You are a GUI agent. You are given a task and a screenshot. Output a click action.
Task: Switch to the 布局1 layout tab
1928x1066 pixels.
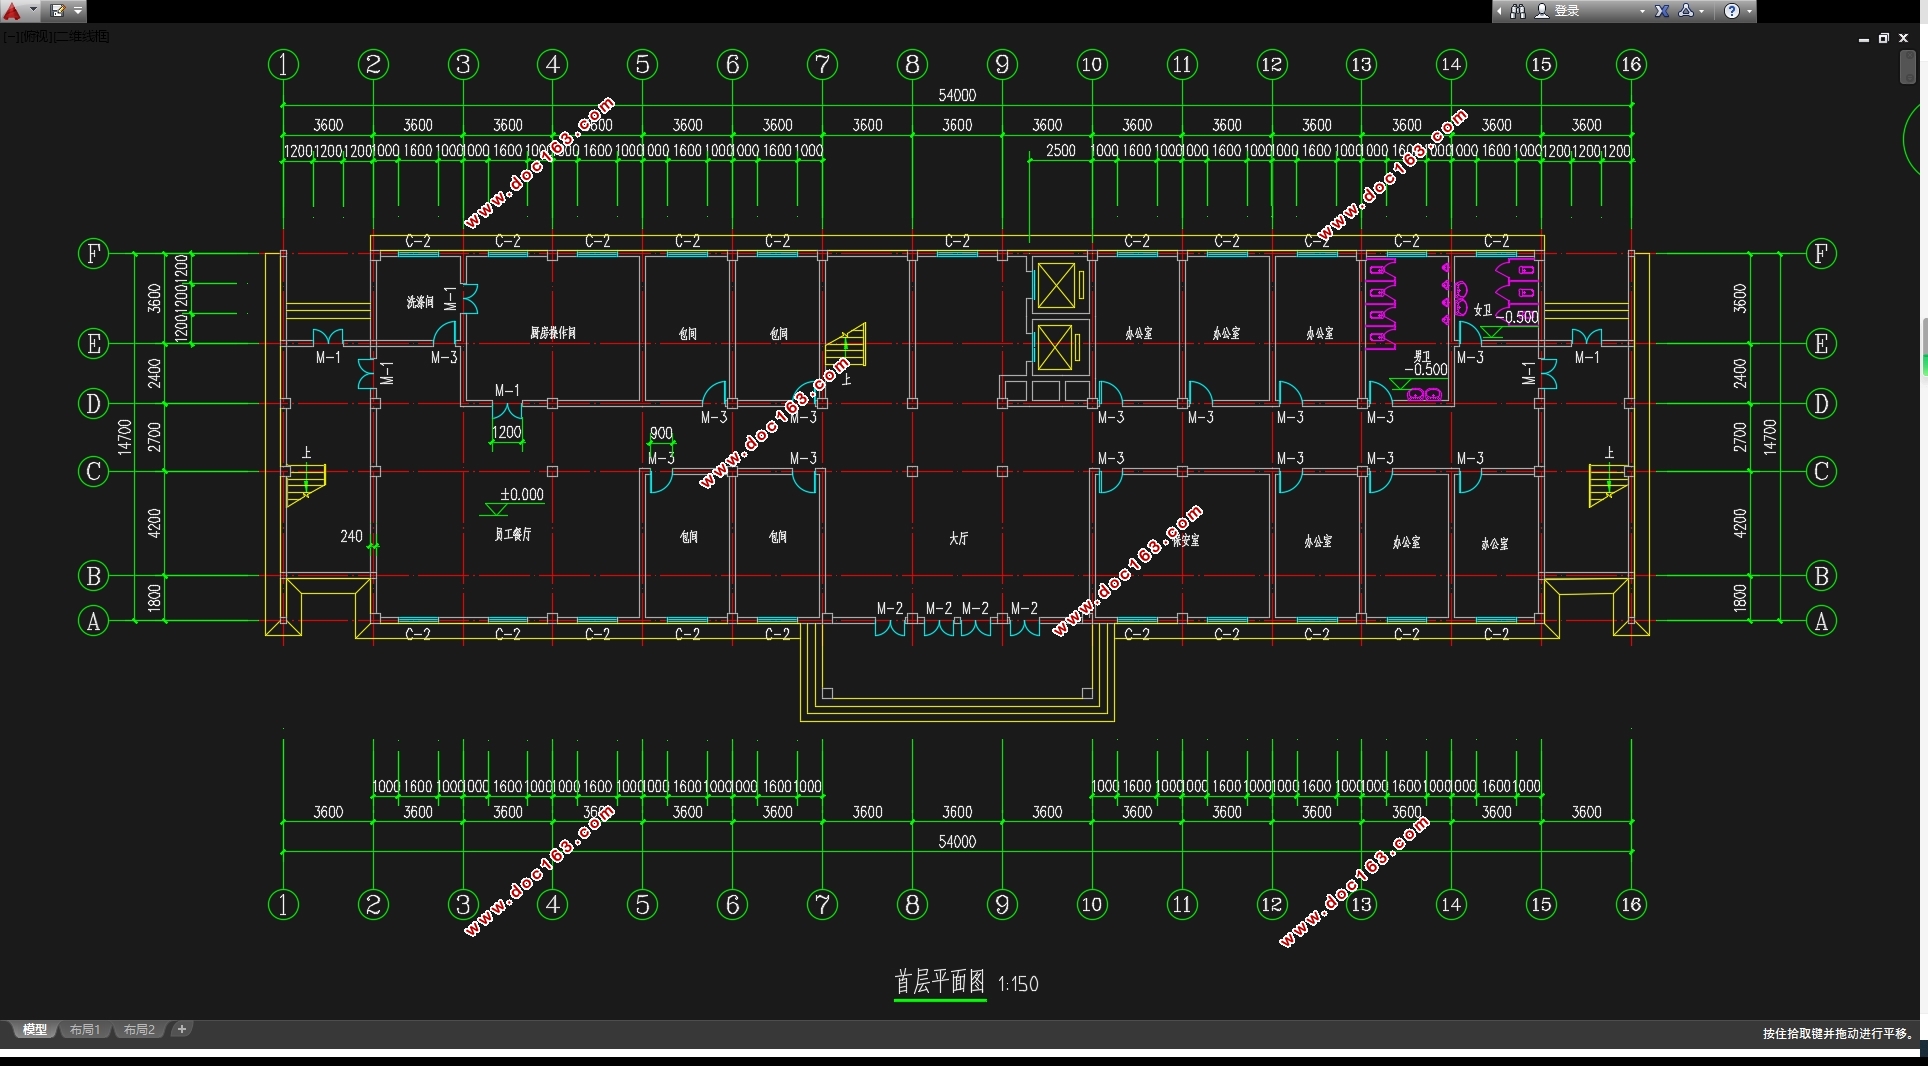click(x=85, y=1029)
